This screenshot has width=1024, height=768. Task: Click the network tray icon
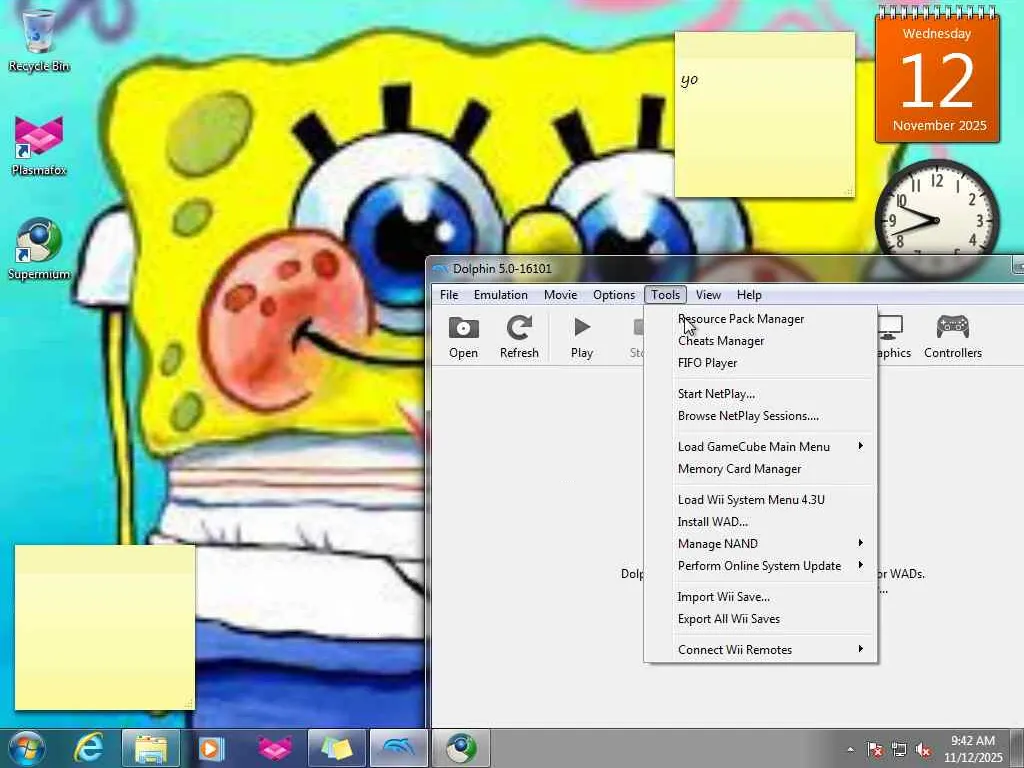tap(899, 750)
